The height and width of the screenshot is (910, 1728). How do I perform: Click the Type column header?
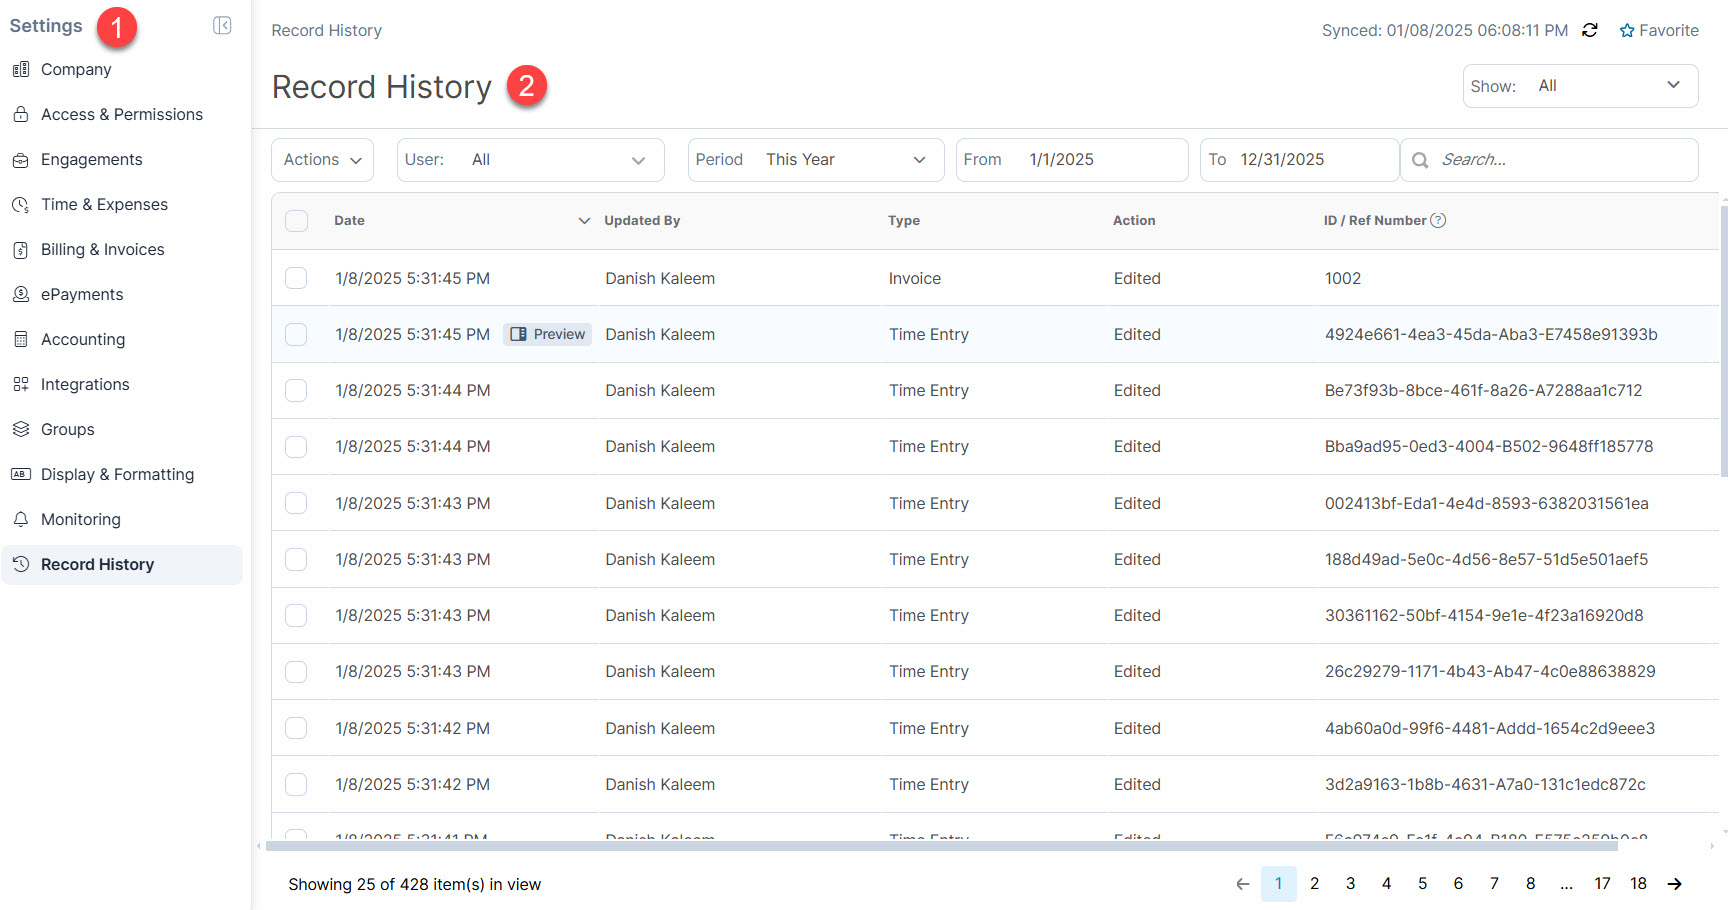tap(904, 221)
